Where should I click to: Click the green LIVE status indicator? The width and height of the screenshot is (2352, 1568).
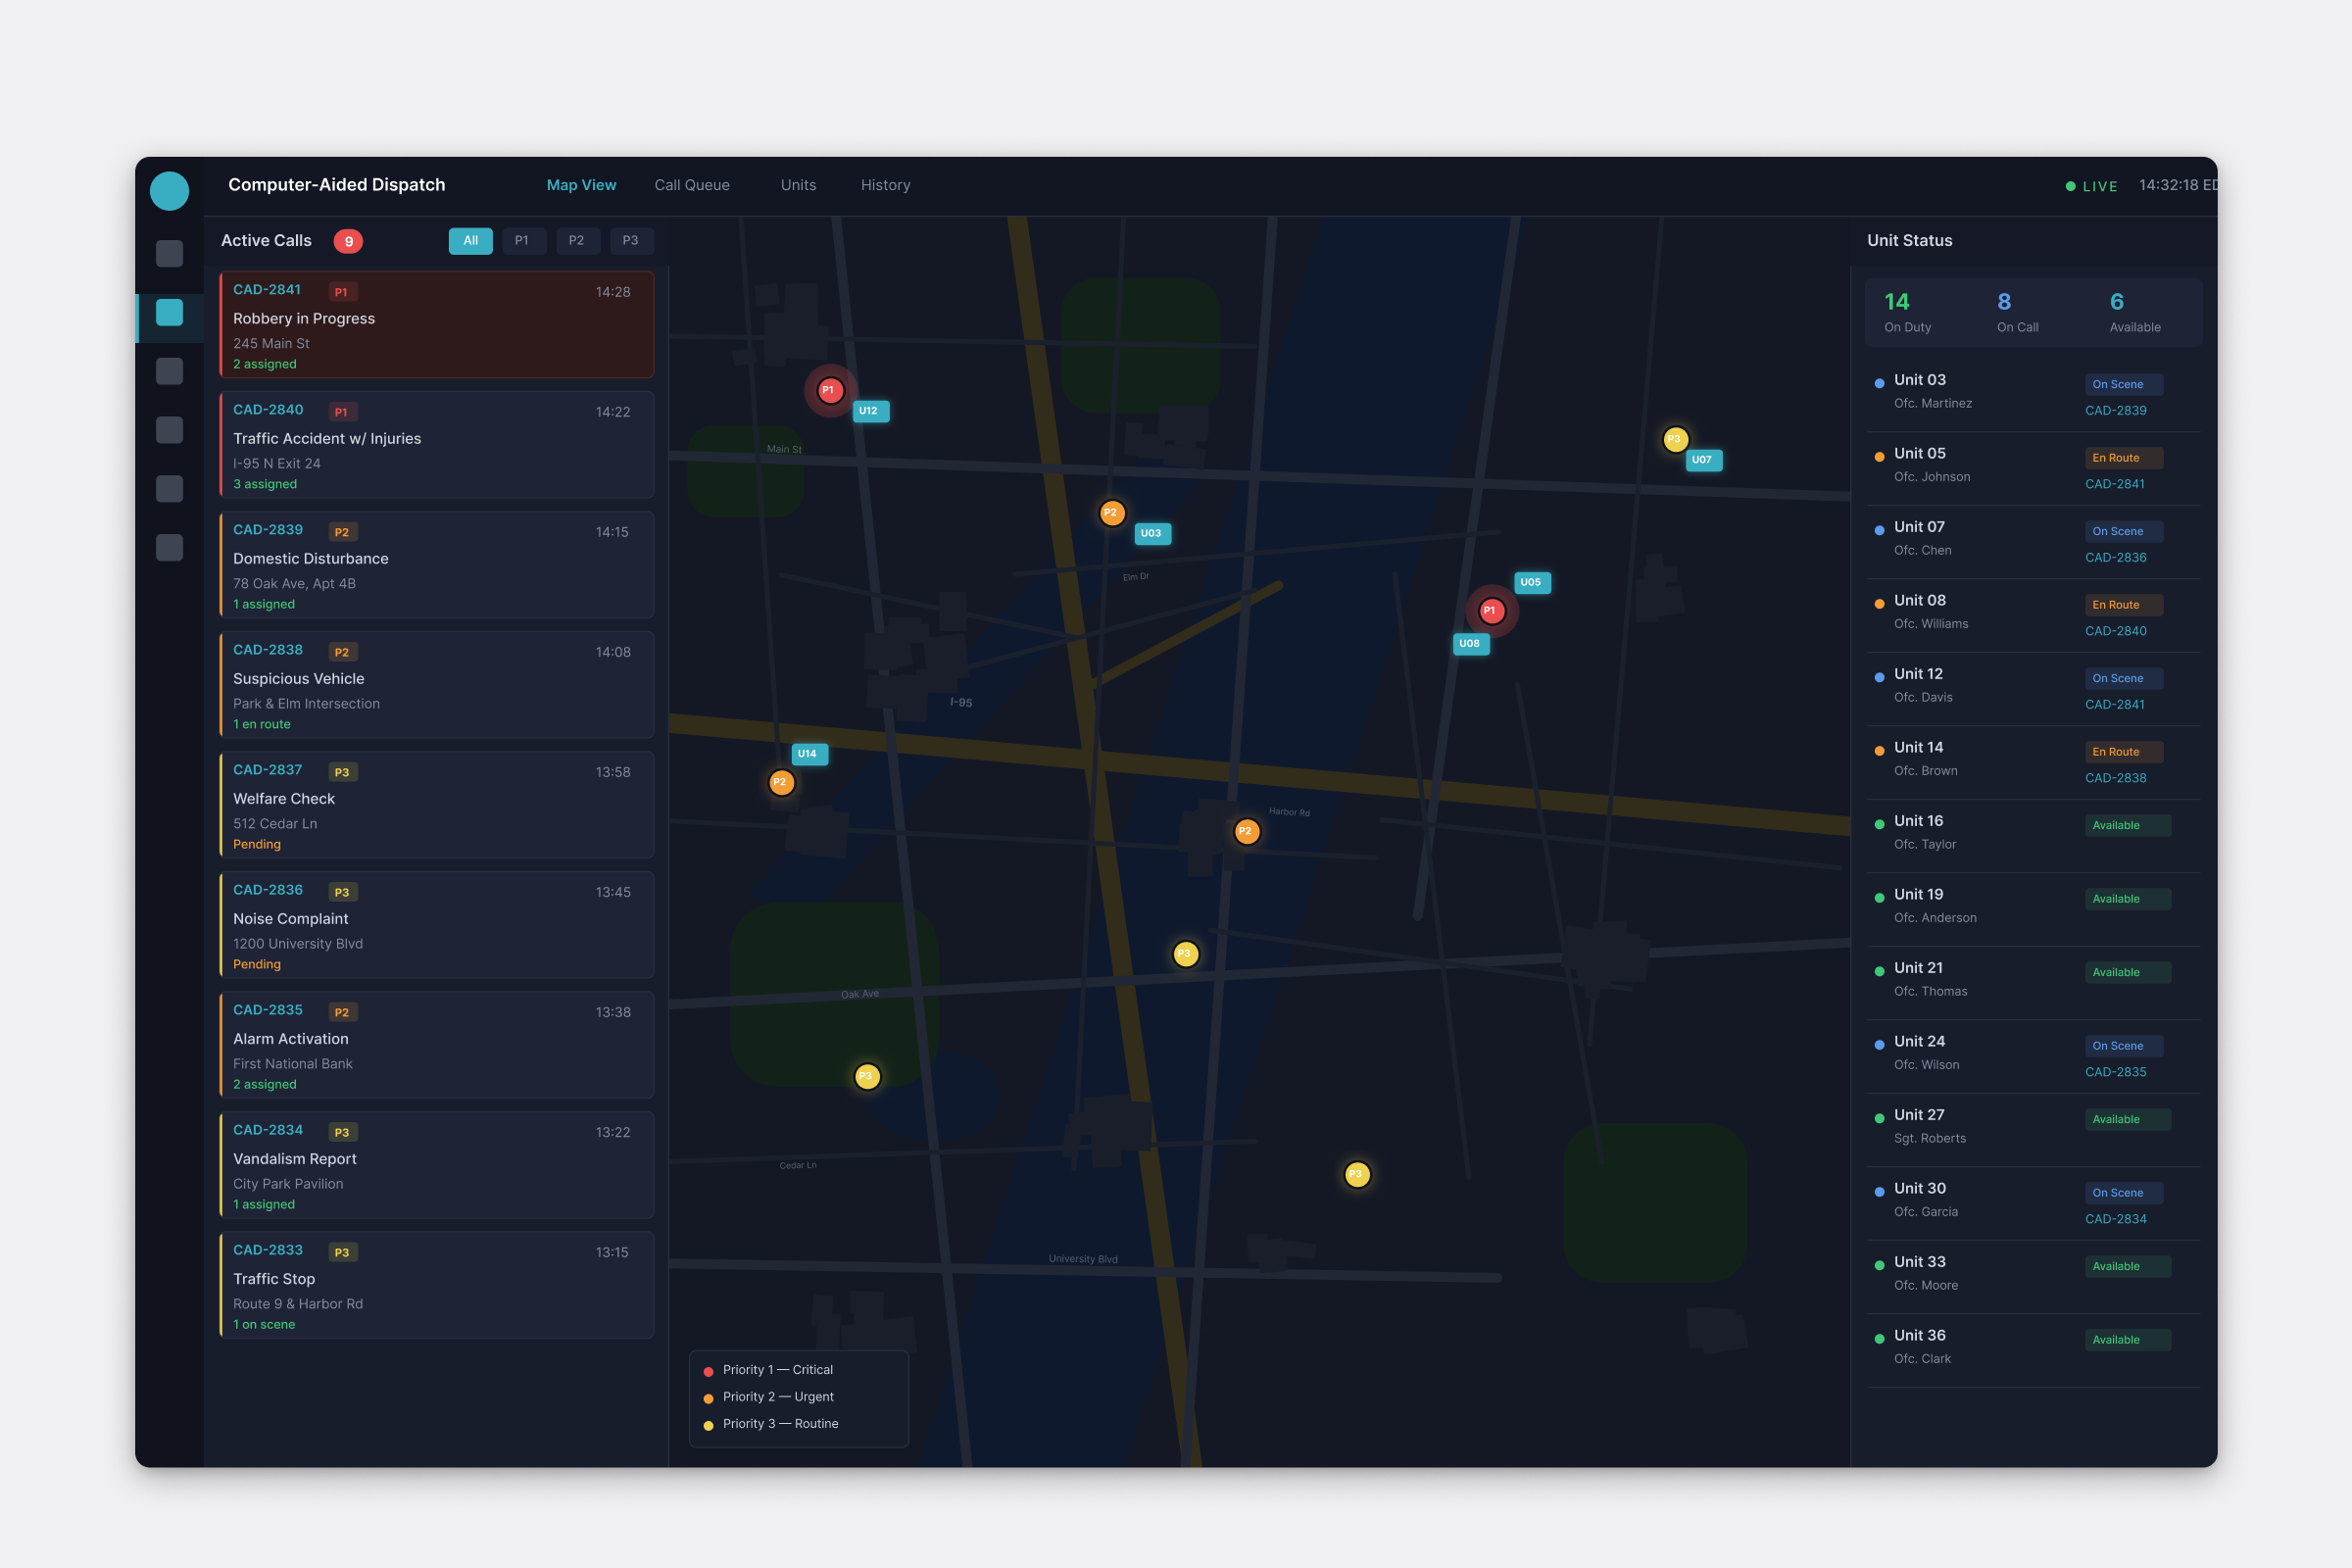click(2092, 186)
